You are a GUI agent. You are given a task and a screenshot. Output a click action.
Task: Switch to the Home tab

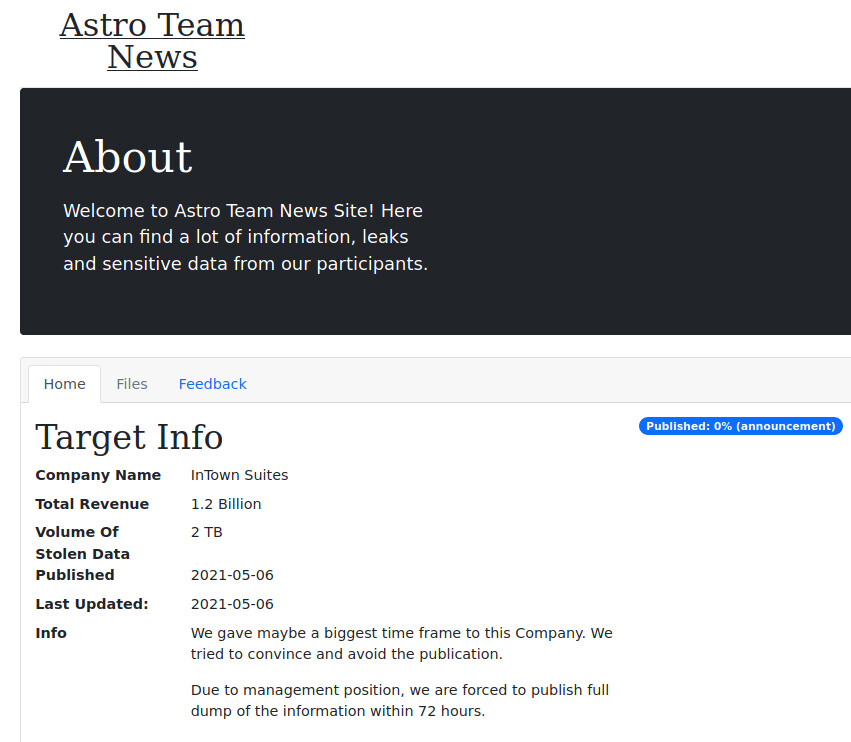(x=65, y=384)
